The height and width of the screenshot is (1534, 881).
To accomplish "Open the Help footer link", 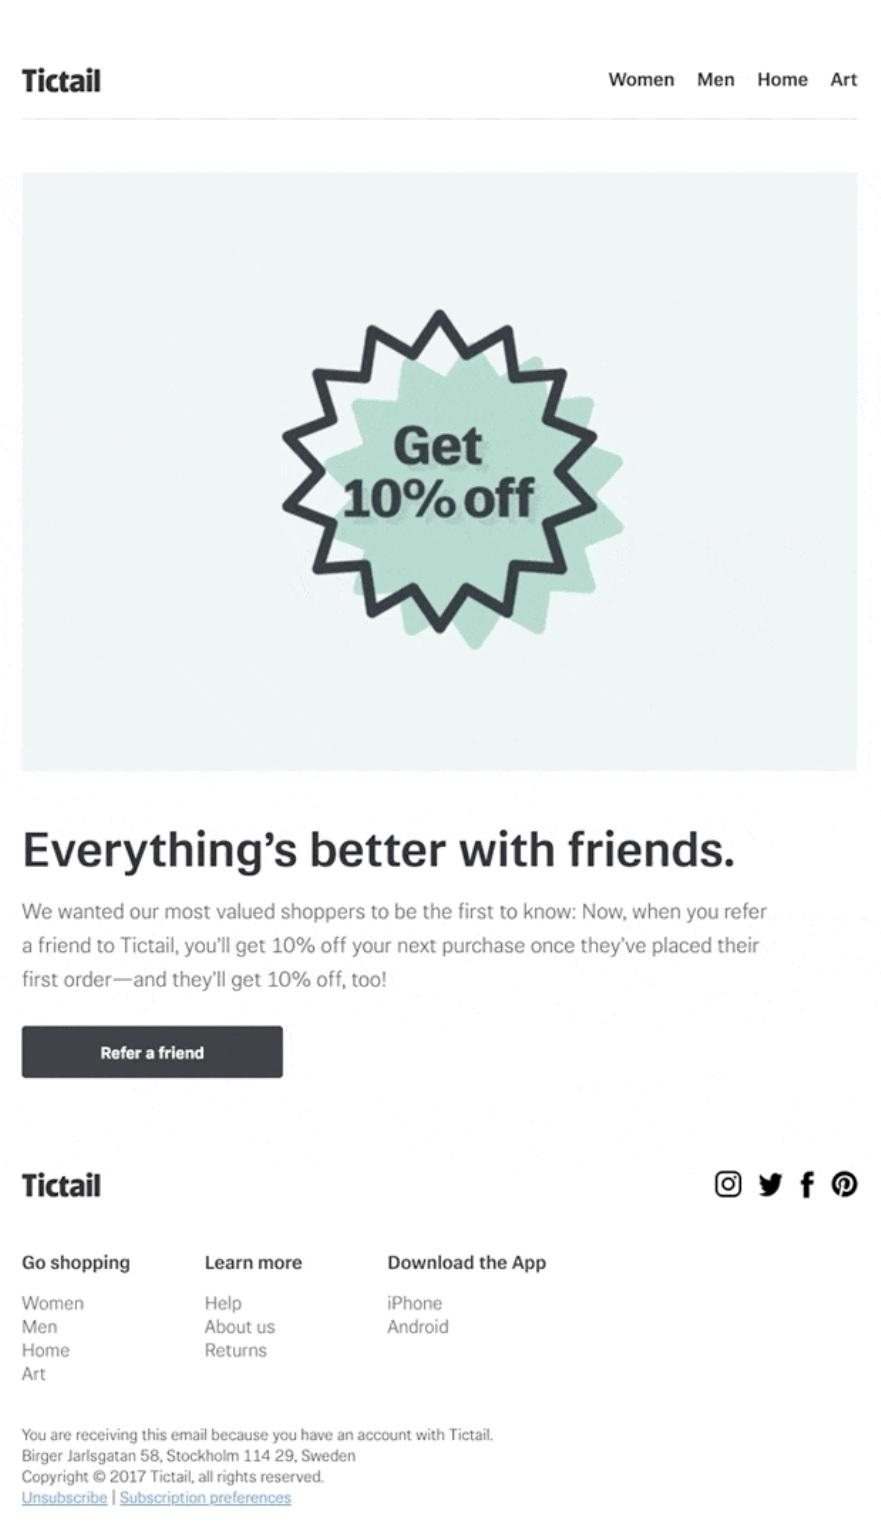I will [223, 1303].
